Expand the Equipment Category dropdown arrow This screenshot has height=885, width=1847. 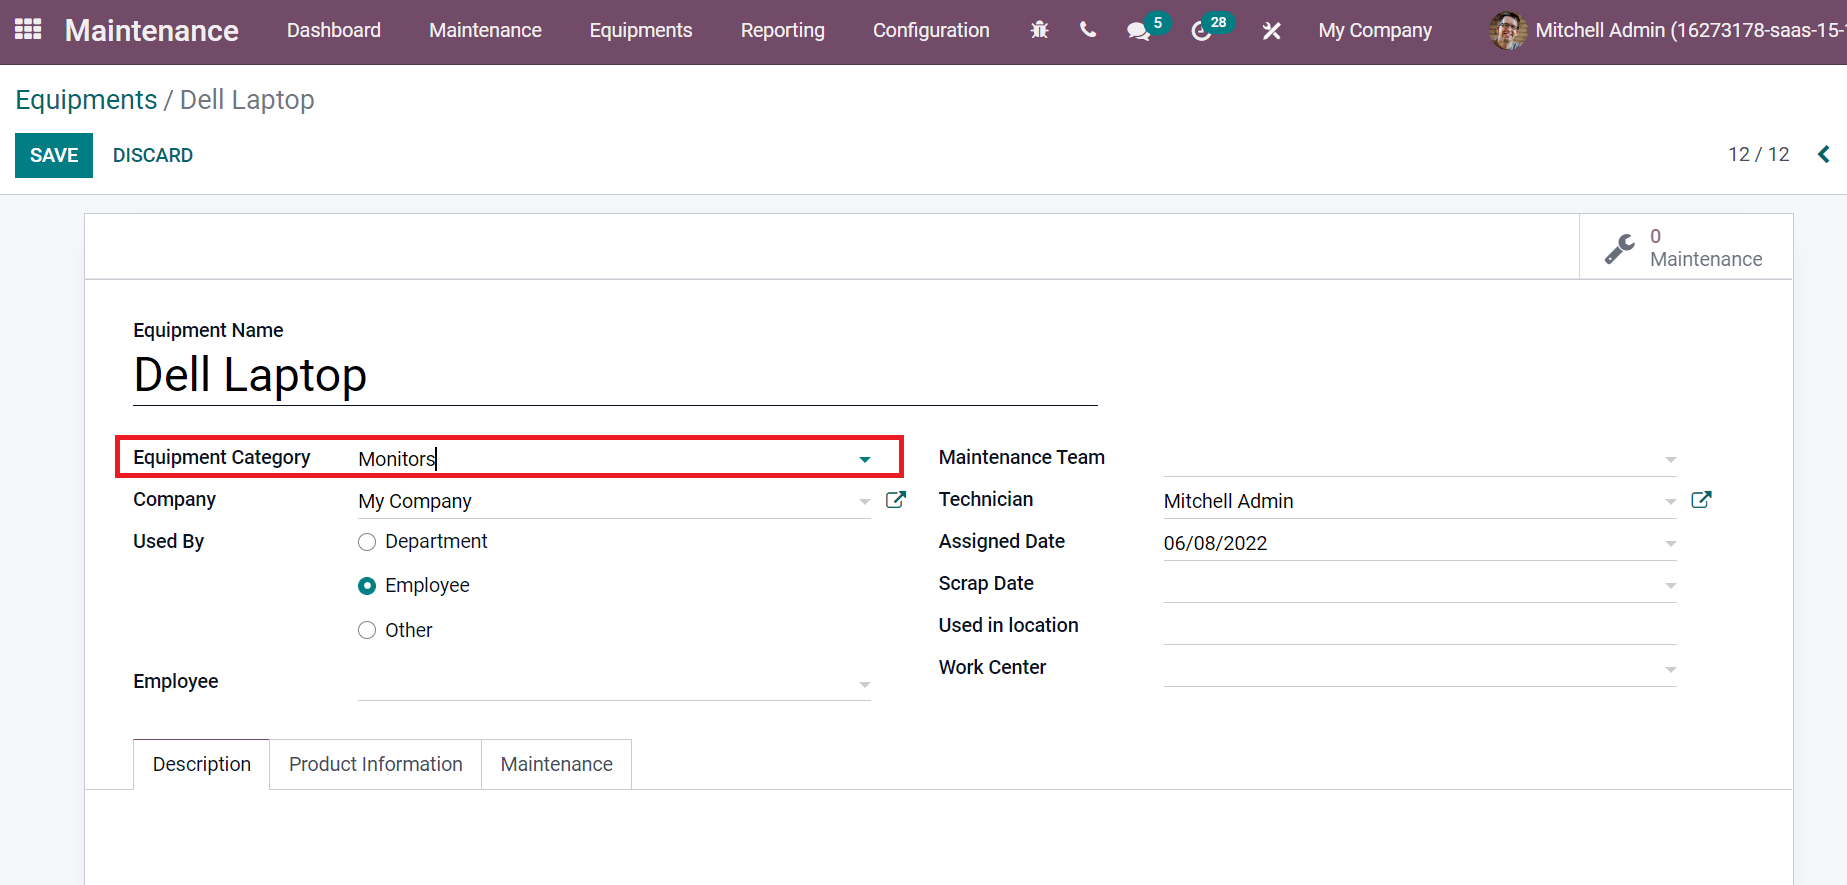click(x=865, y=460)
